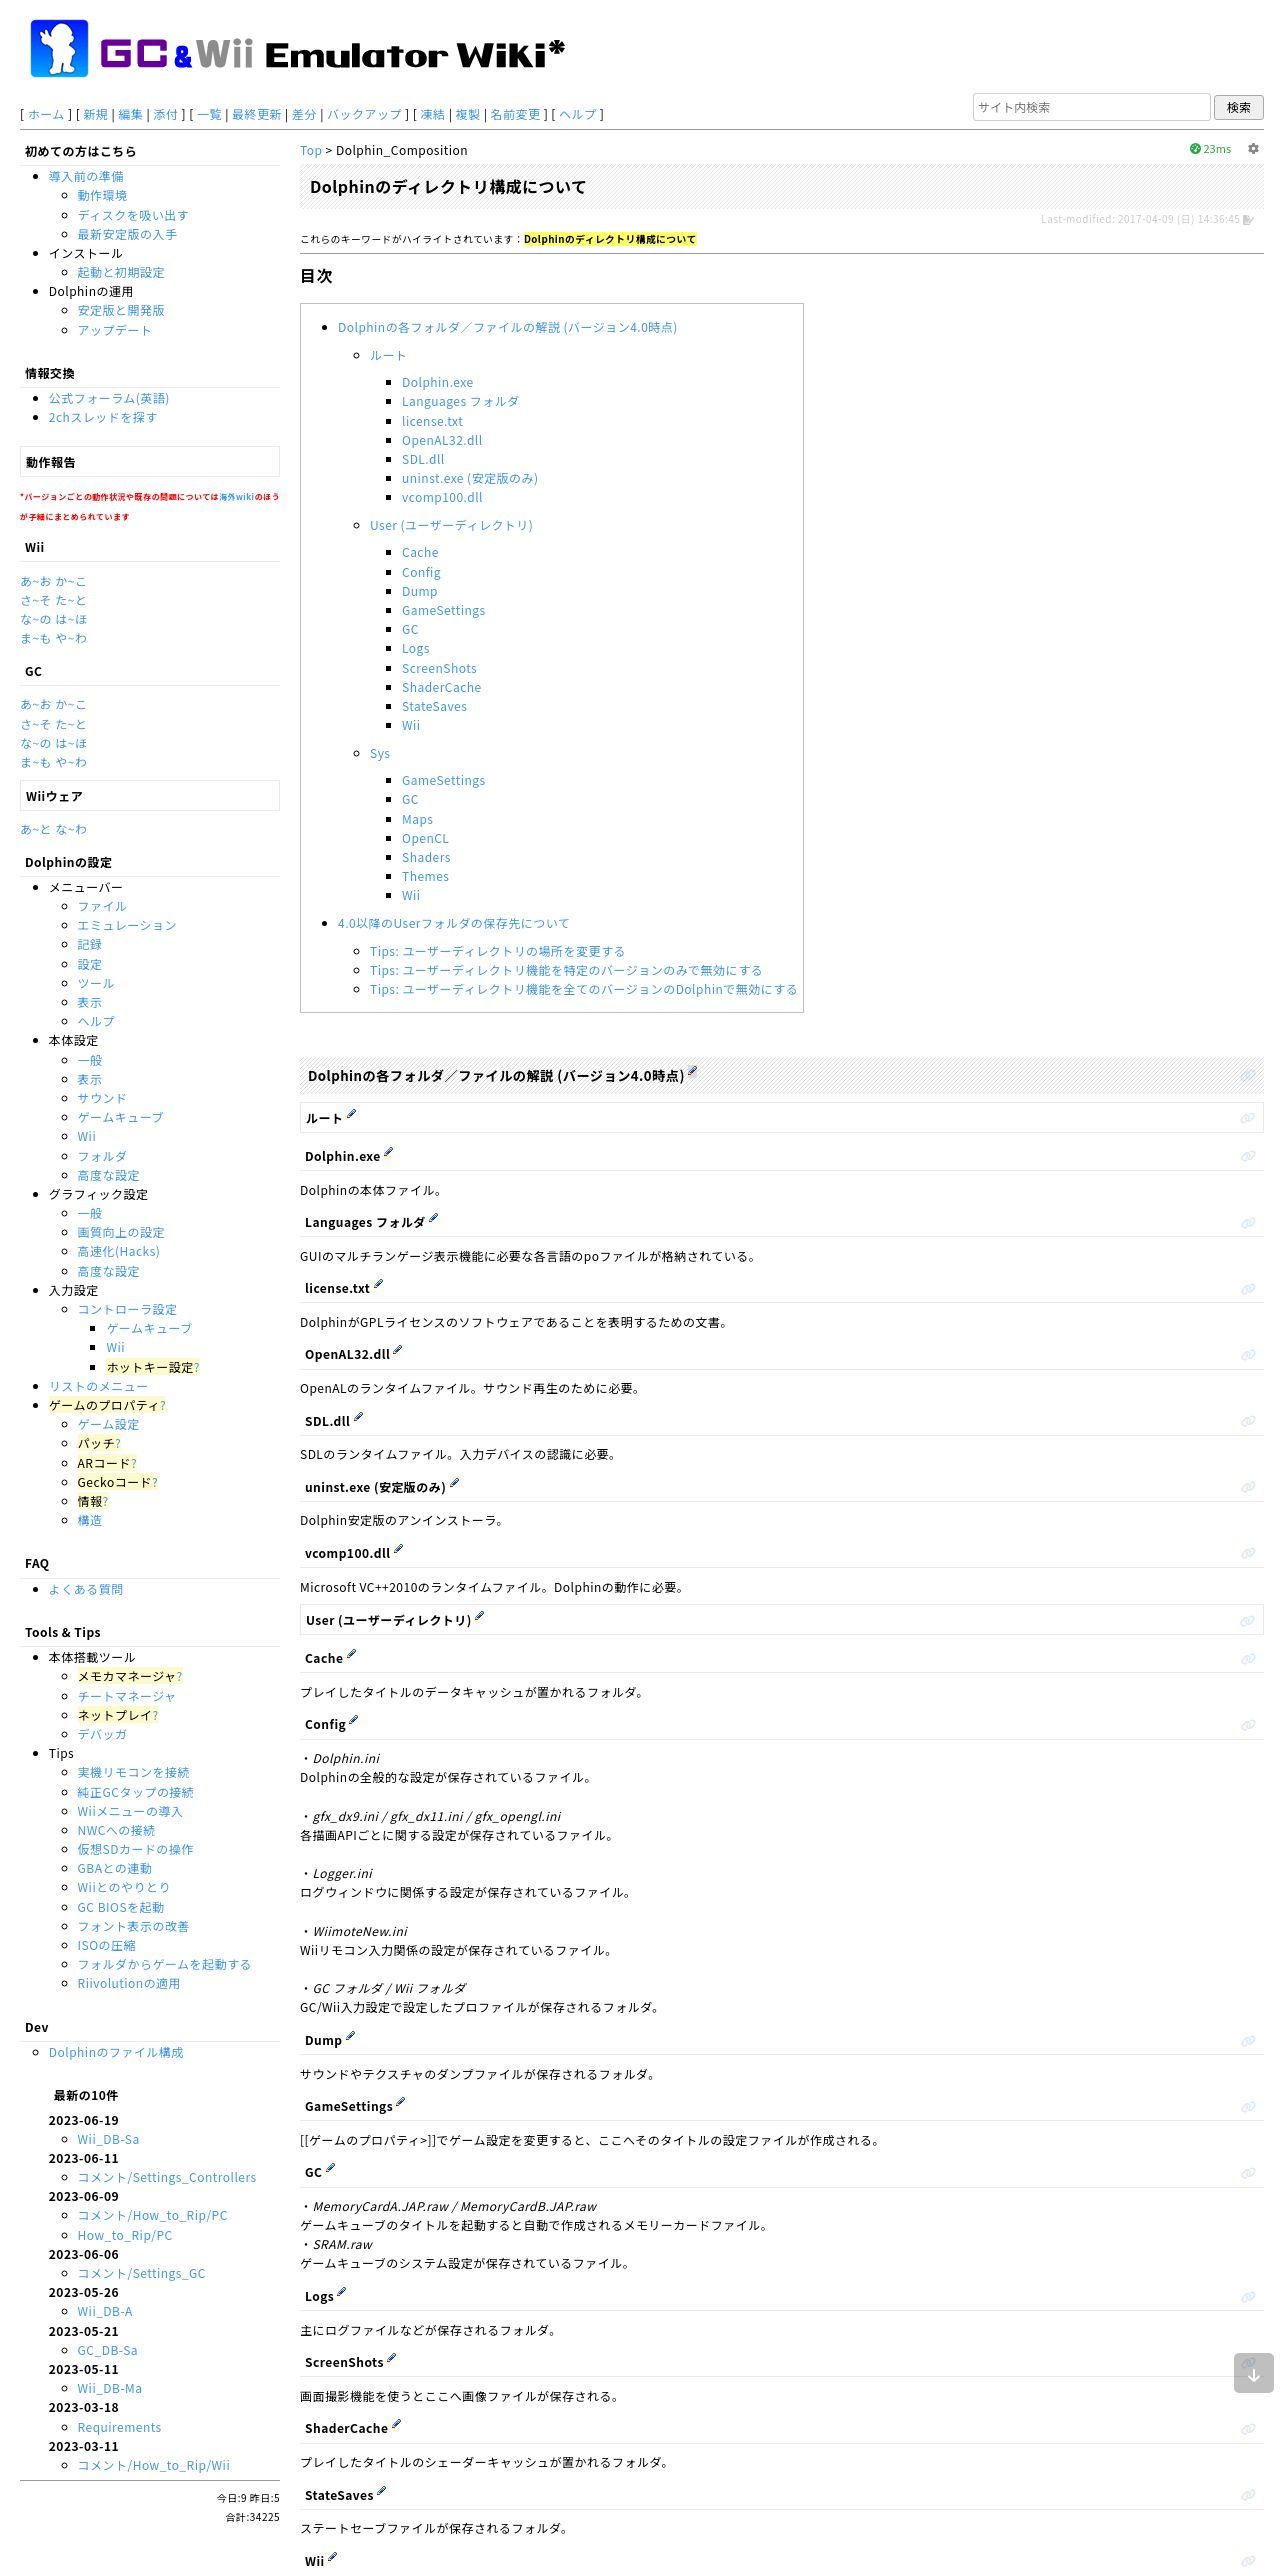1284x2568 pixels.
Task: Open 導入前の準備 sidebar link
Action: [x=86, y=177]
